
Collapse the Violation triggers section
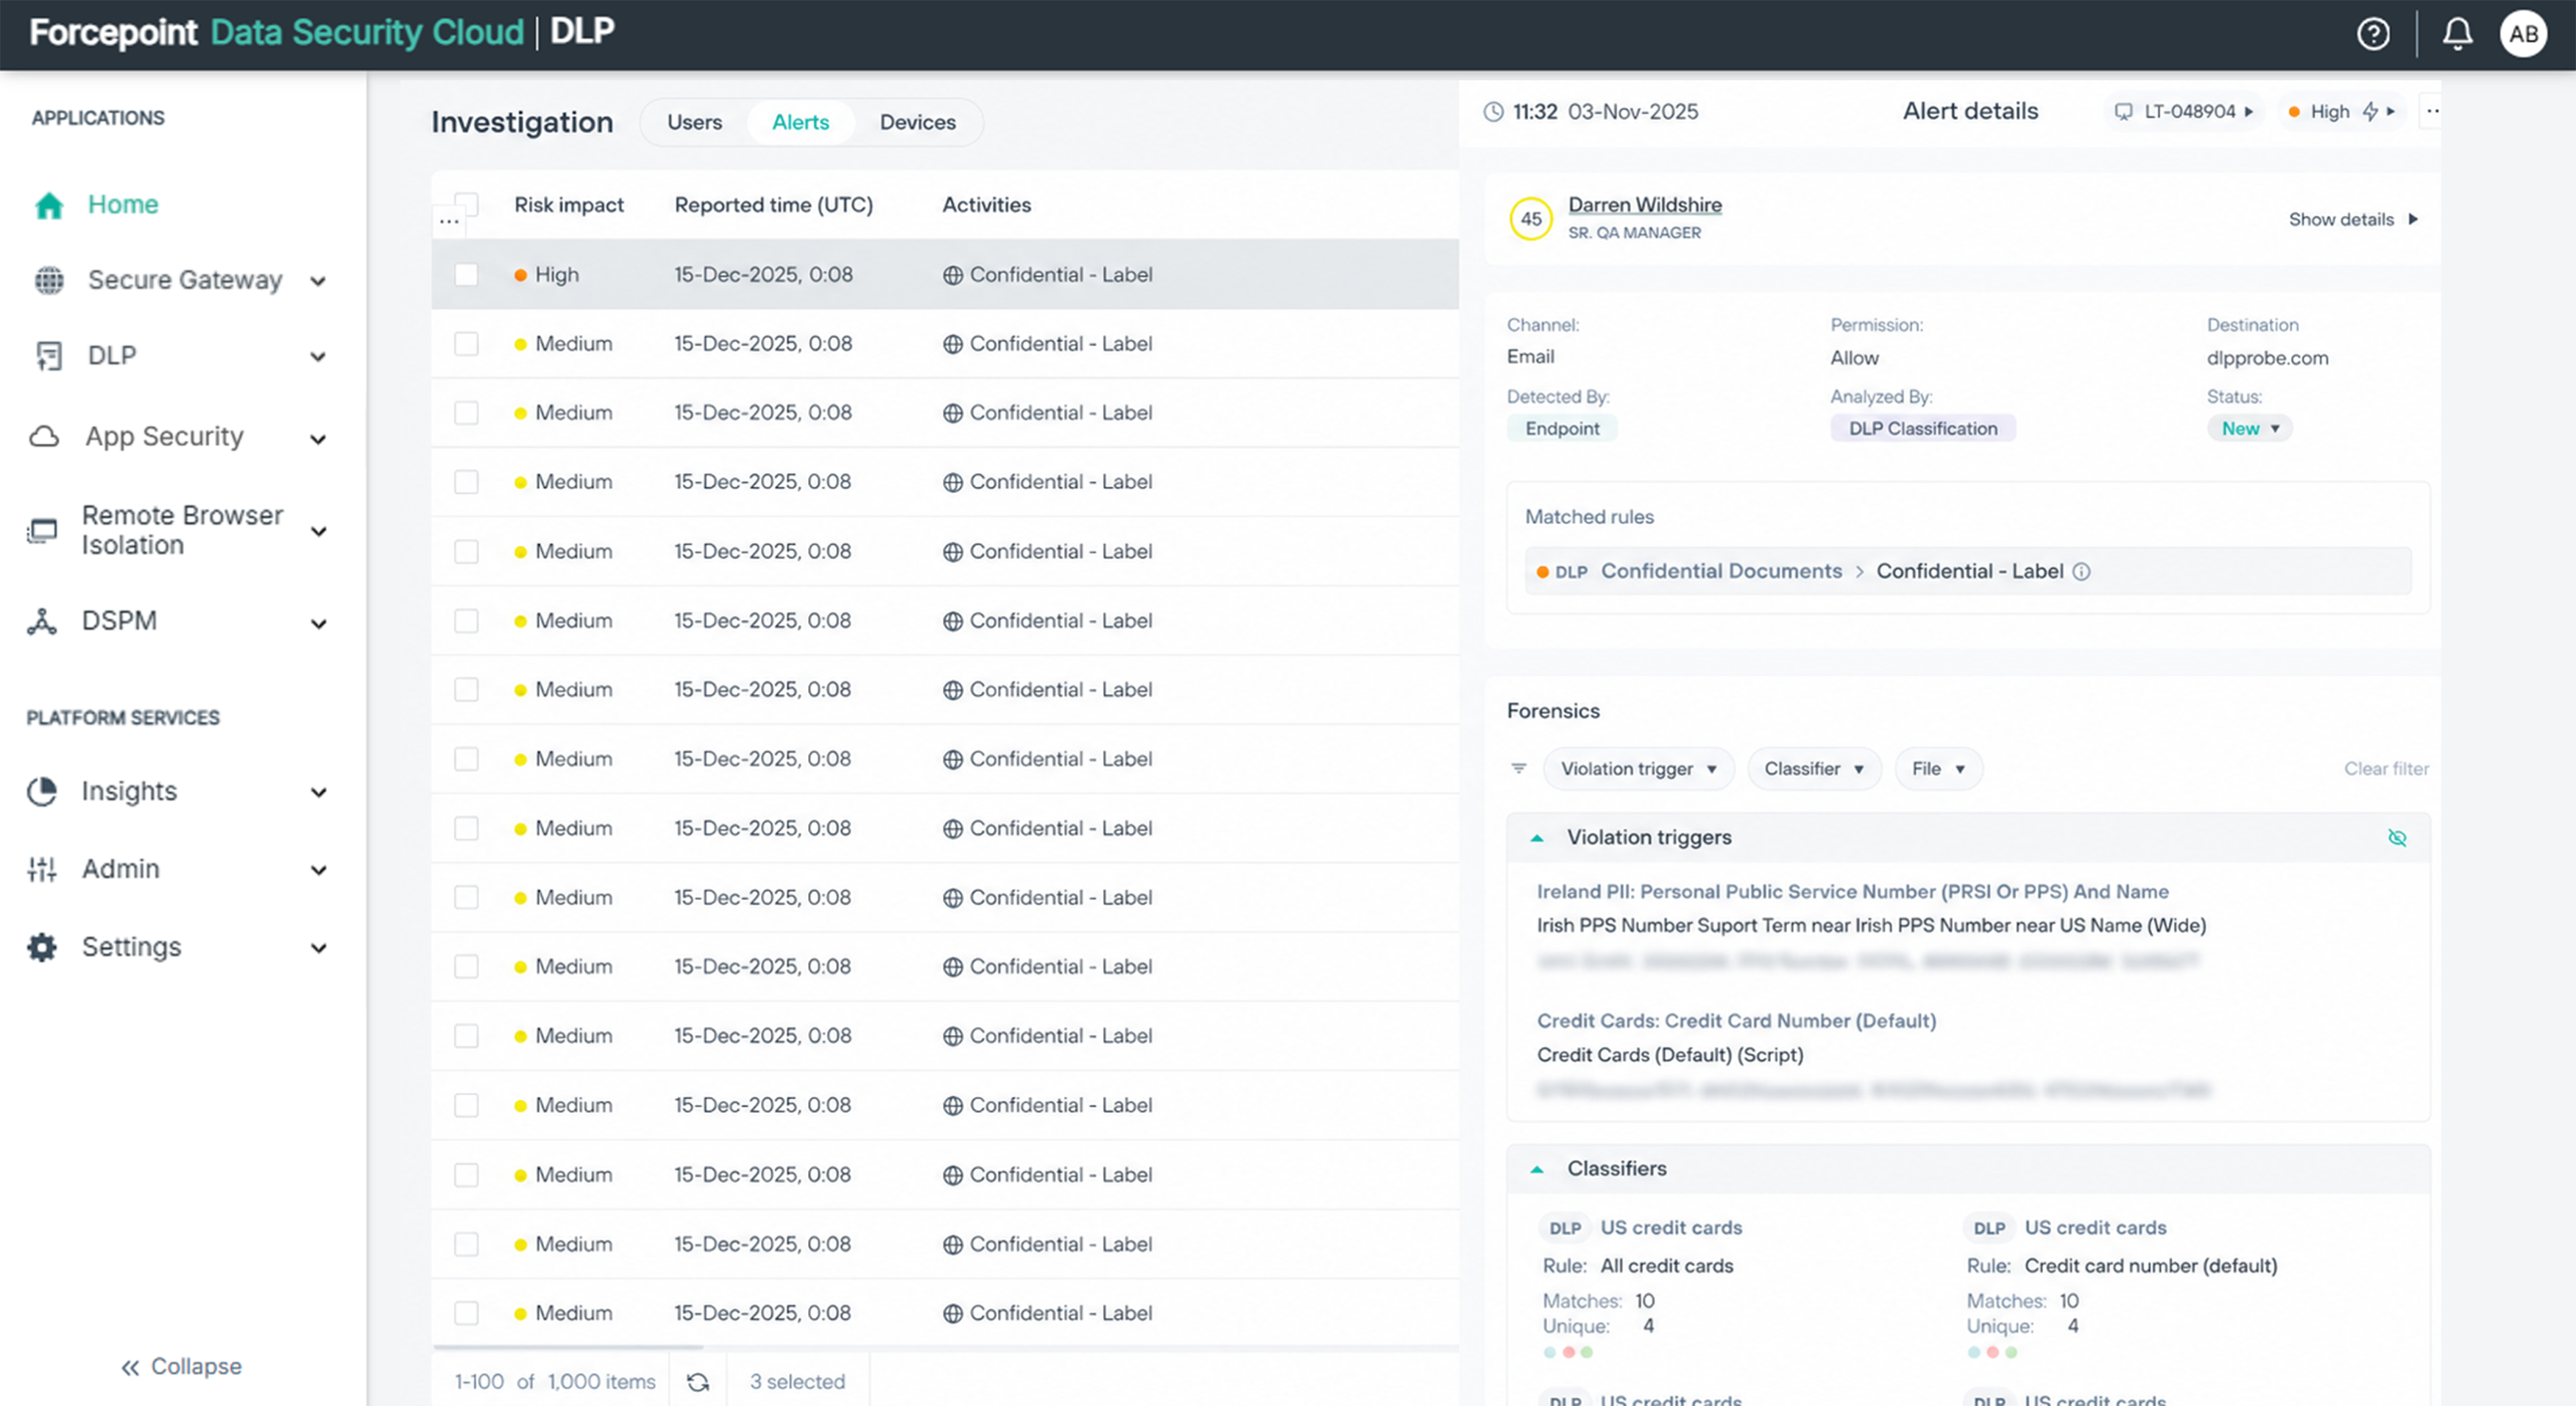(1537, 838)
